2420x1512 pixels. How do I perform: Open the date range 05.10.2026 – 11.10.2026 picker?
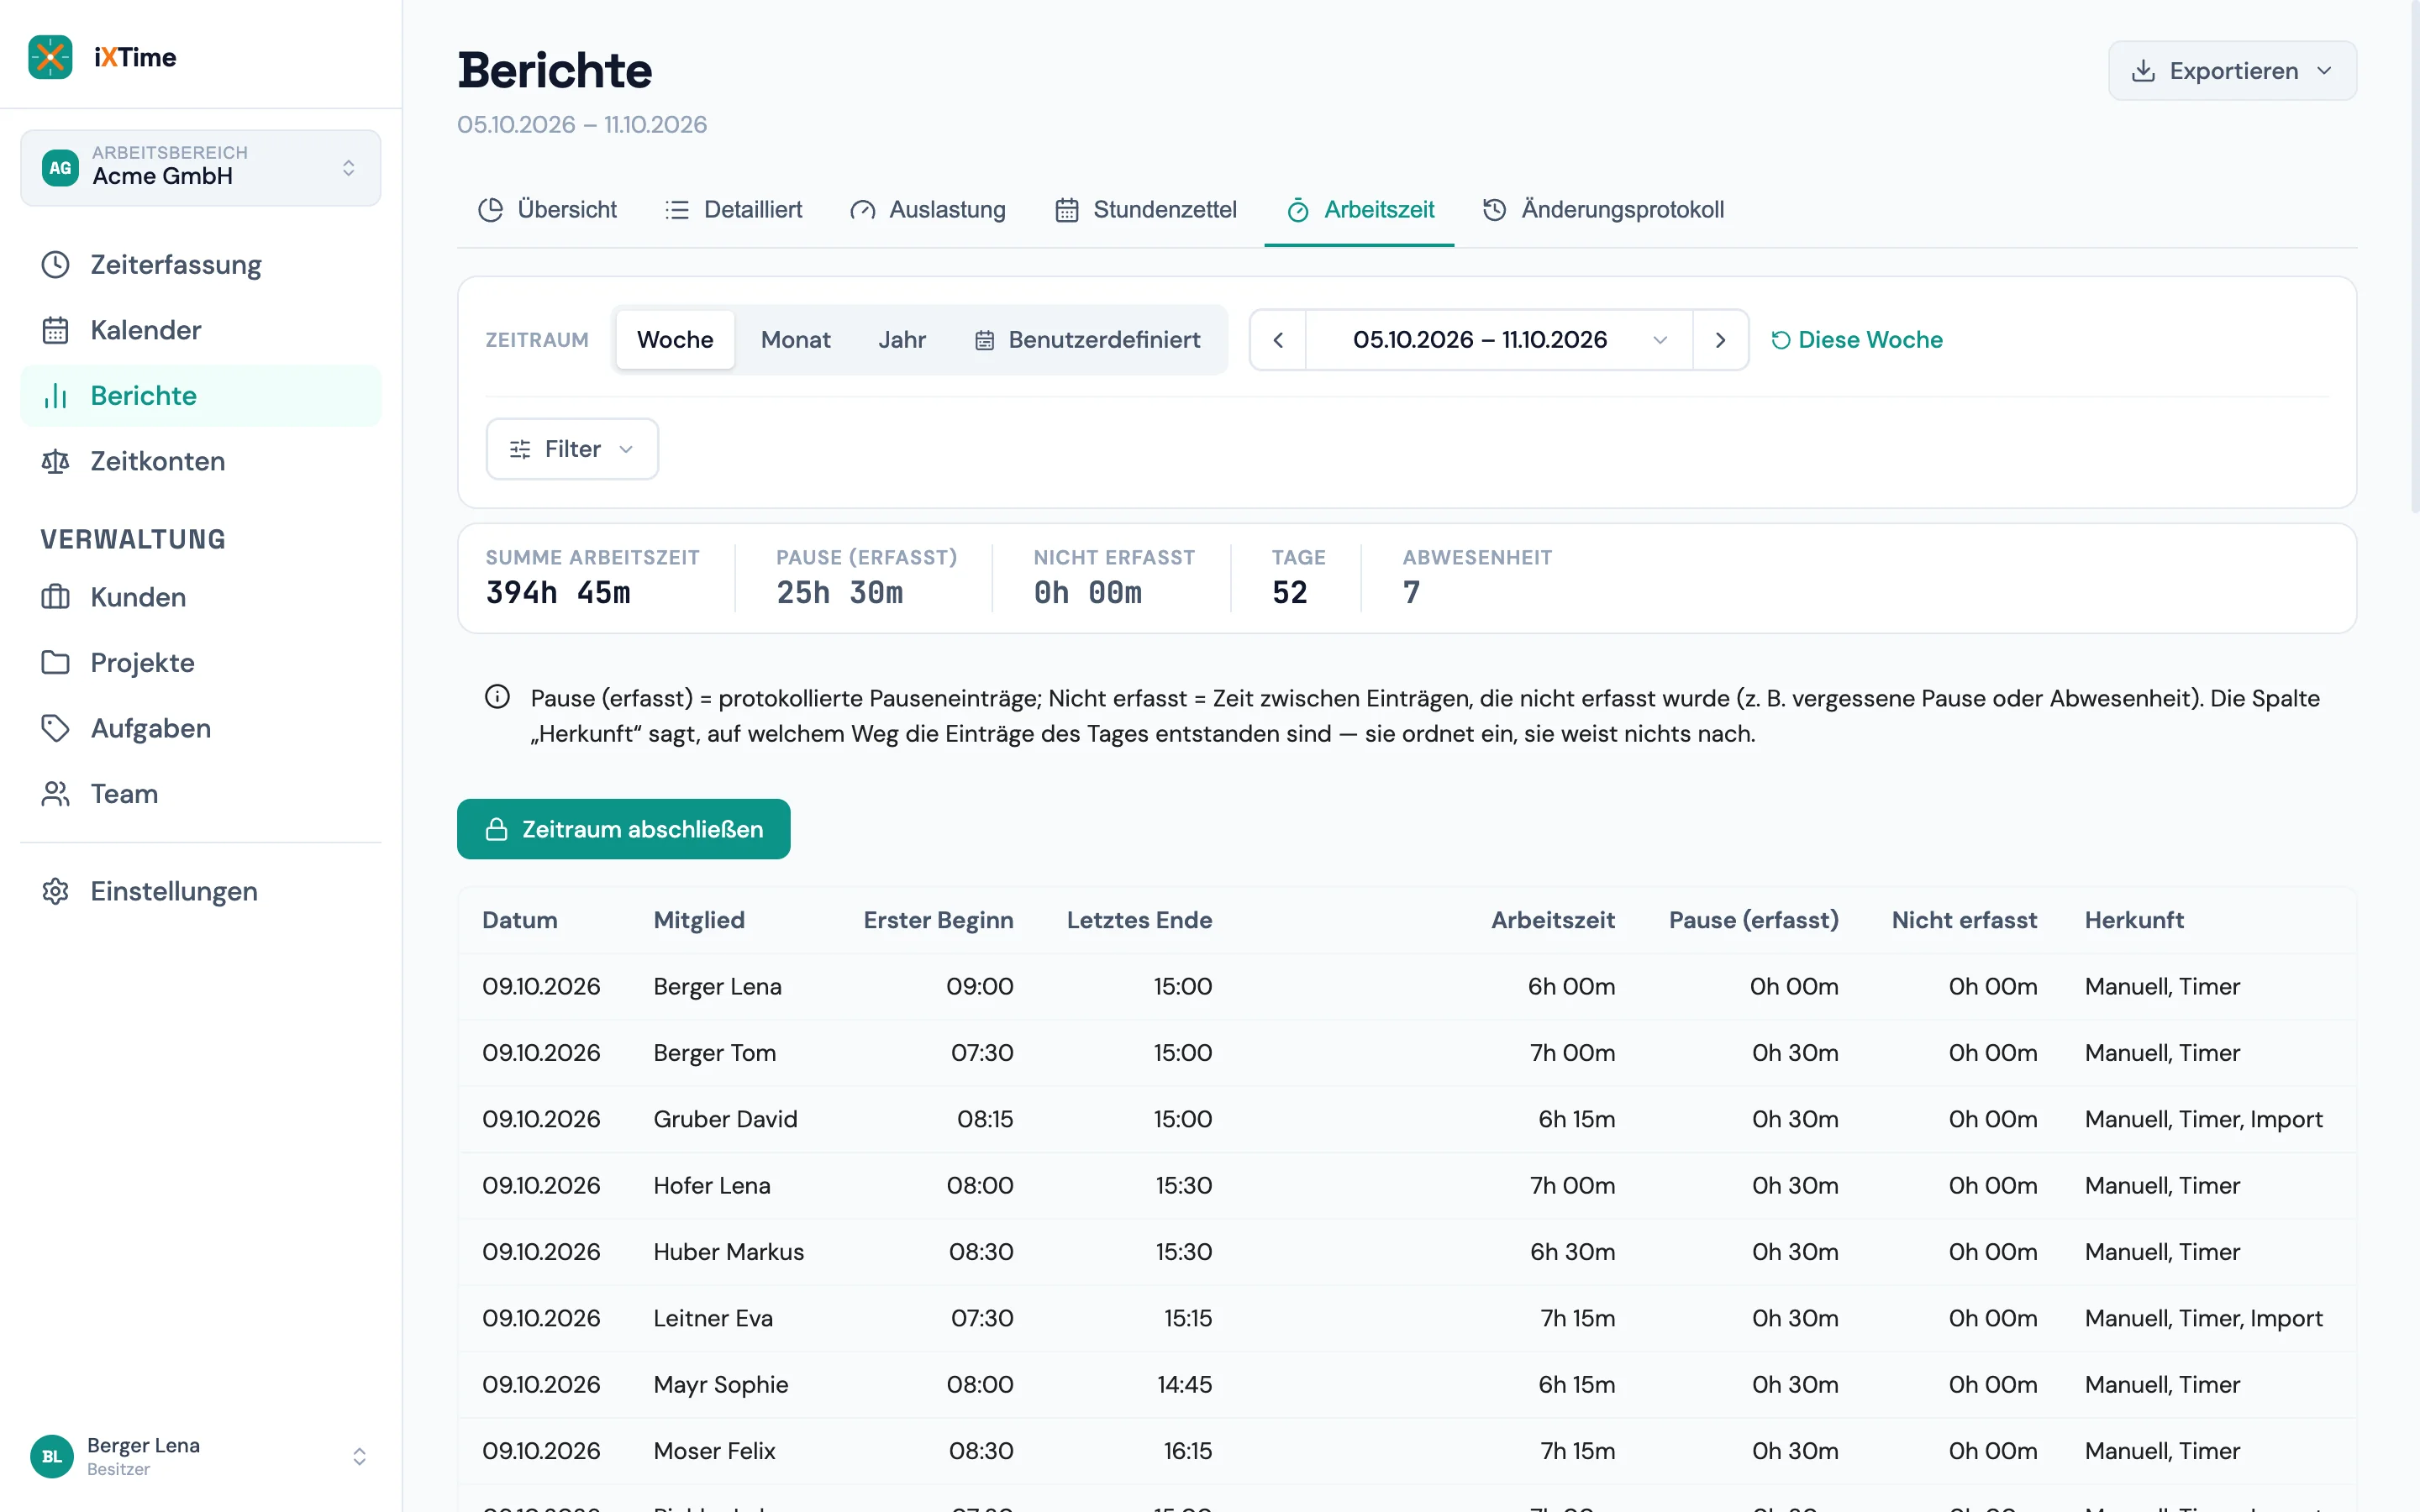click(x=1499, y=340)
